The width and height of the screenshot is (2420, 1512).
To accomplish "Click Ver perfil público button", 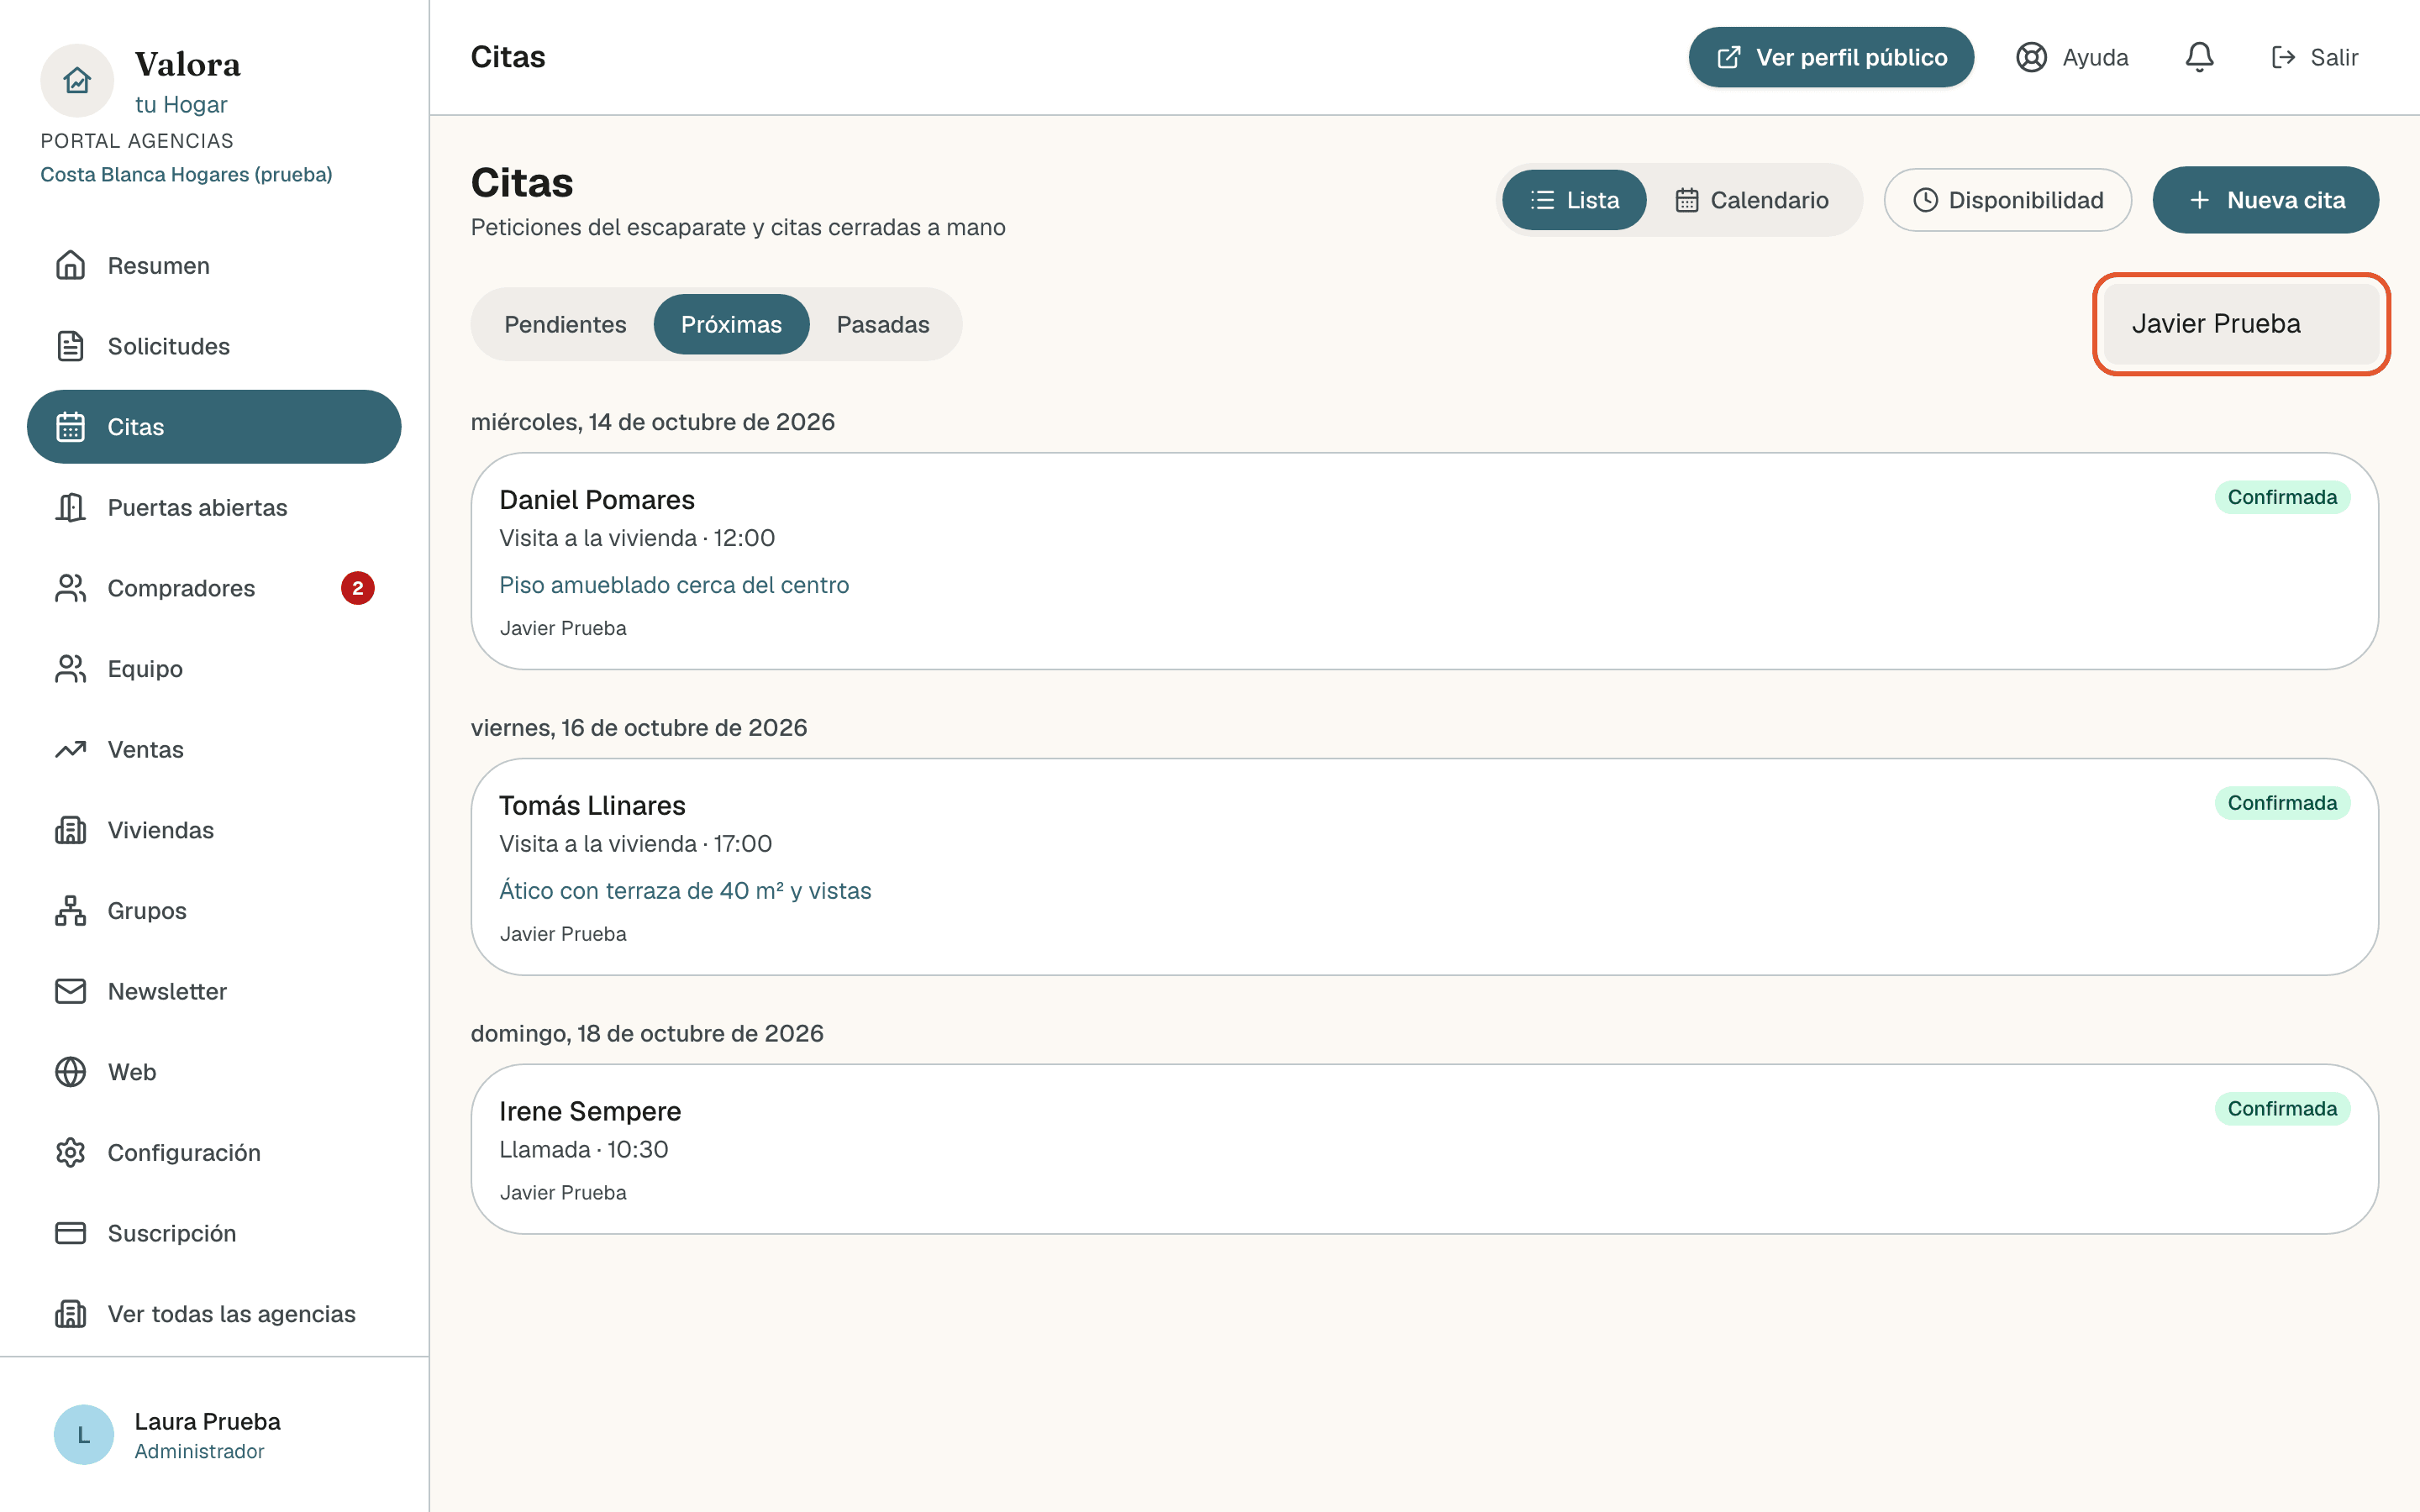I will [x=1831, y=57].
